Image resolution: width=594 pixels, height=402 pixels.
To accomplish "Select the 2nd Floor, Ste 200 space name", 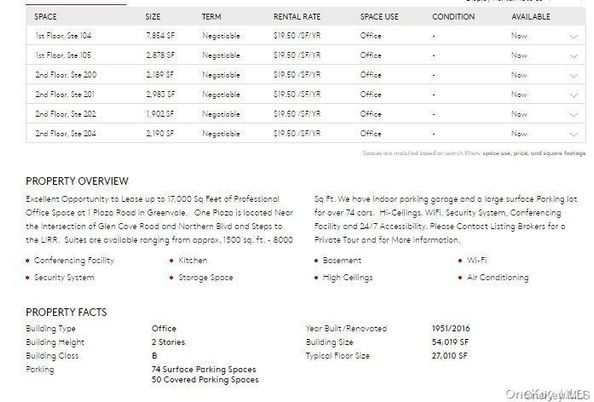I will [x=66, y=75].
